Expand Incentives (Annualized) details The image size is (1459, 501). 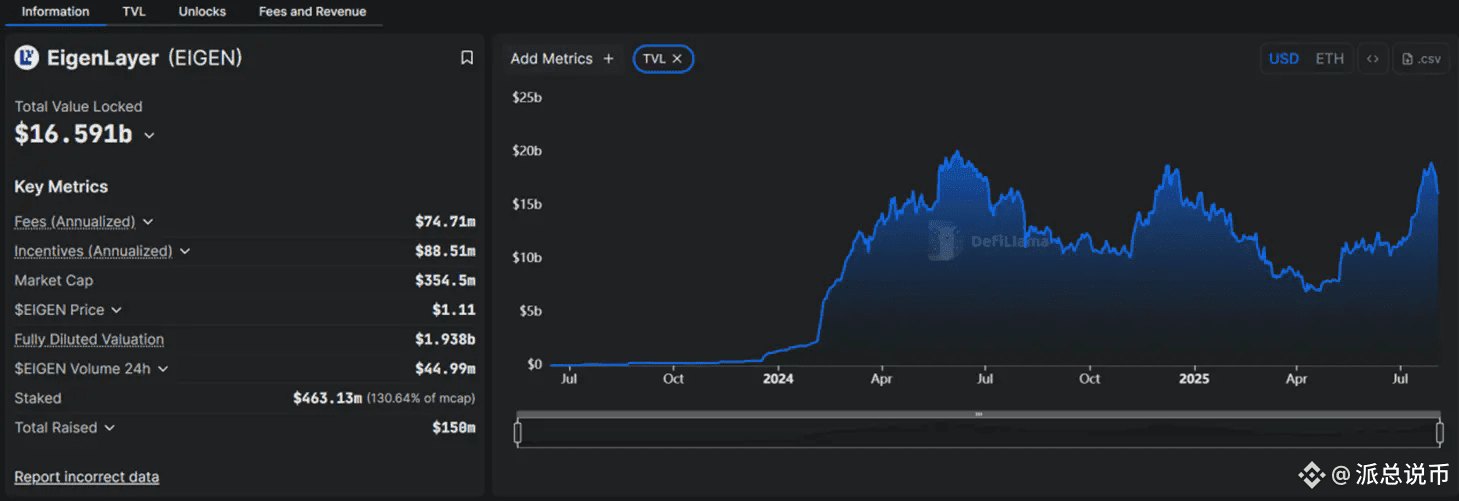coord(185,251)
